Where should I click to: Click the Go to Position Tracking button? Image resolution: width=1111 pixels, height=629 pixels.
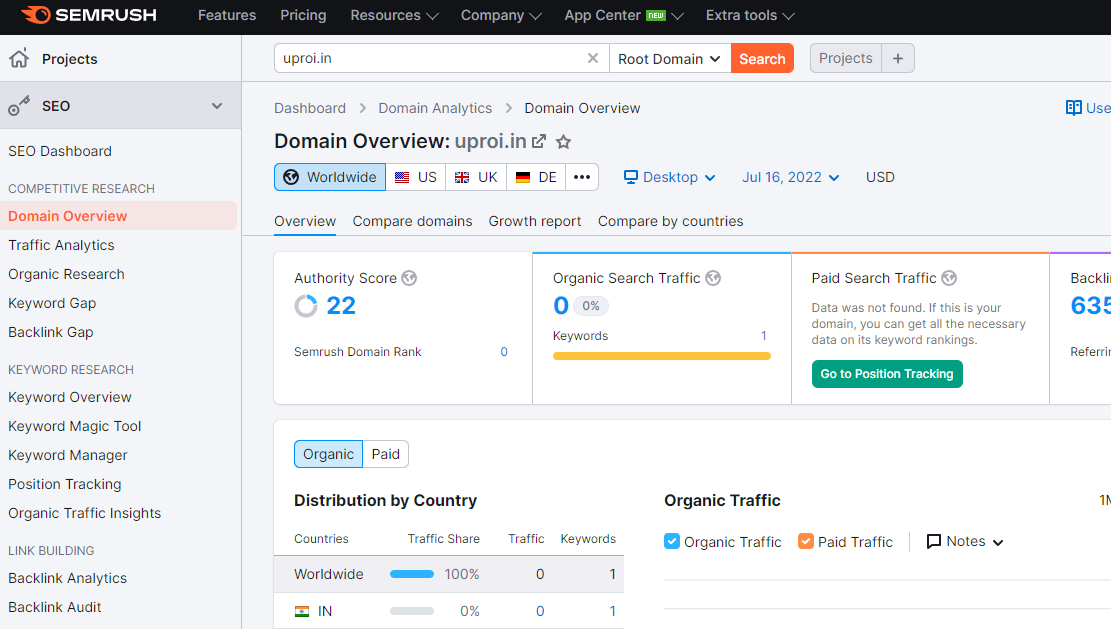(x=887, y=374)
